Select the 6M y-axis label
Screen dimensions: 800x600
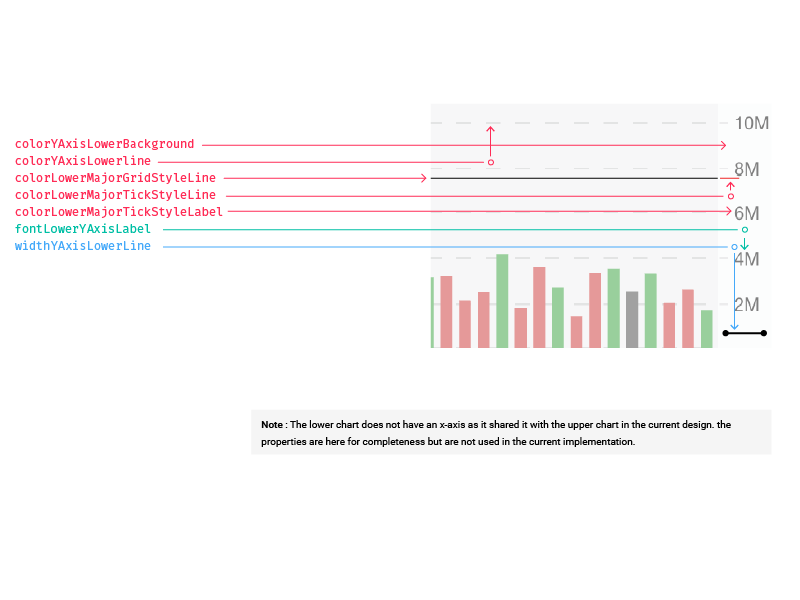point(747,214)
